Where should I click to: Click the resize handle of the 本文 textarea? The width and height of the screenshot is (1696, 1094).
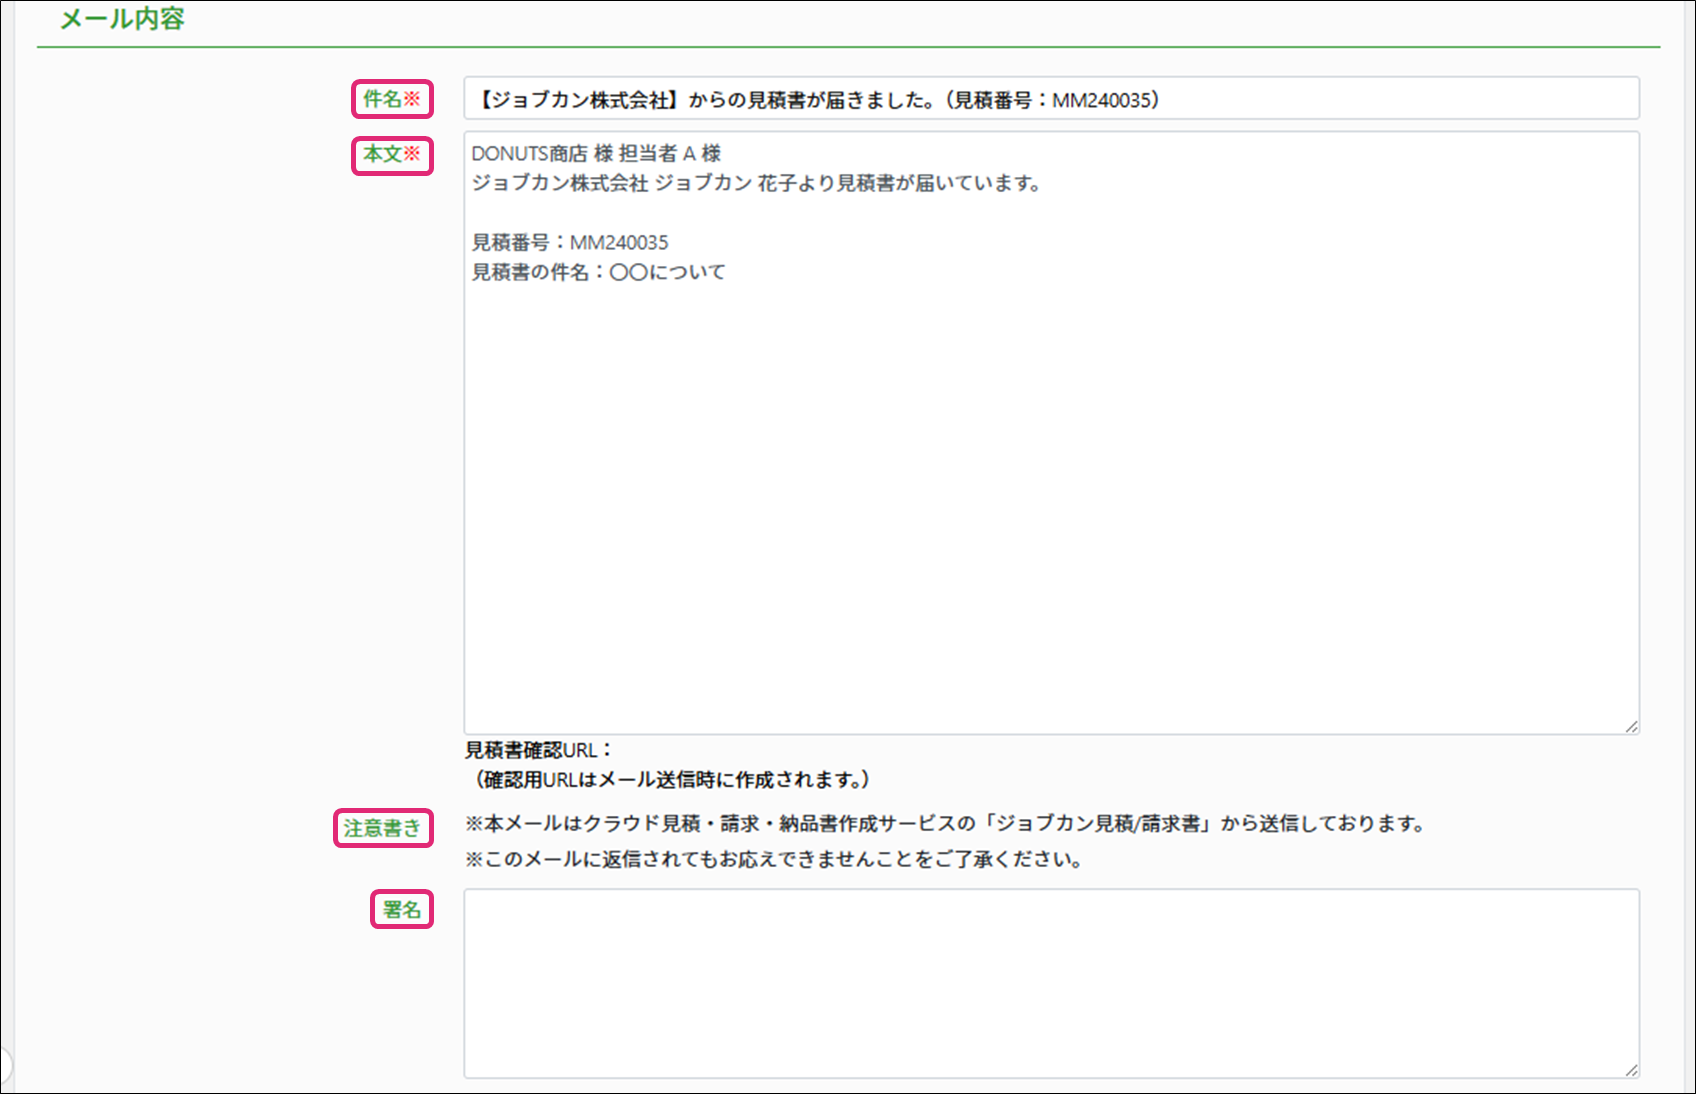pyautogui.click(x=1631, y=726)
